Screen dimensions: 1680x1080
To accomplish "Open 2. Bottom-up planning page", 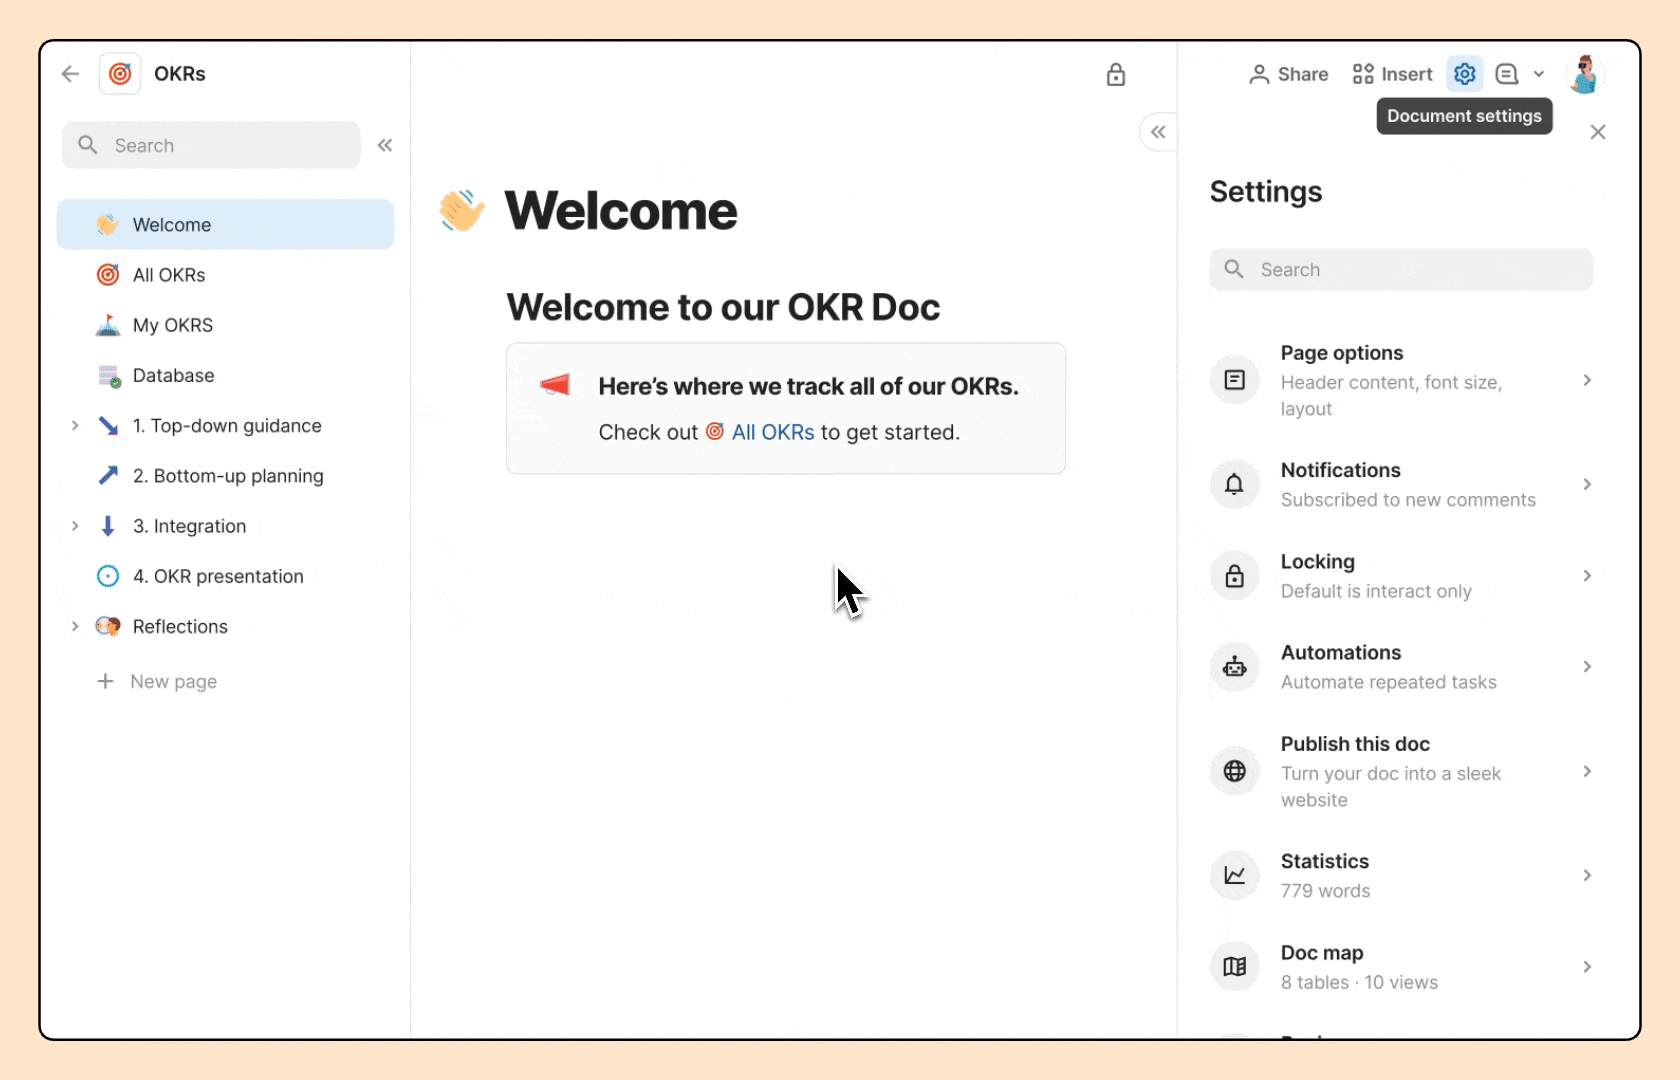I will point(226,476).
